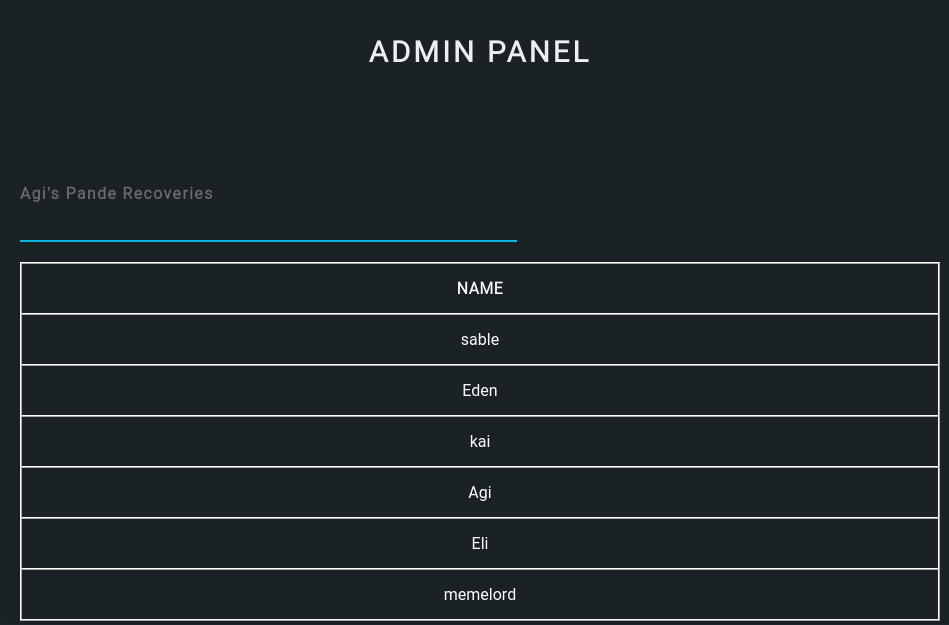The width and height of the screenshot is (949, 625).
Task: Click the Agi's Pande Recoveries label text
Action: tap(116, 193)
